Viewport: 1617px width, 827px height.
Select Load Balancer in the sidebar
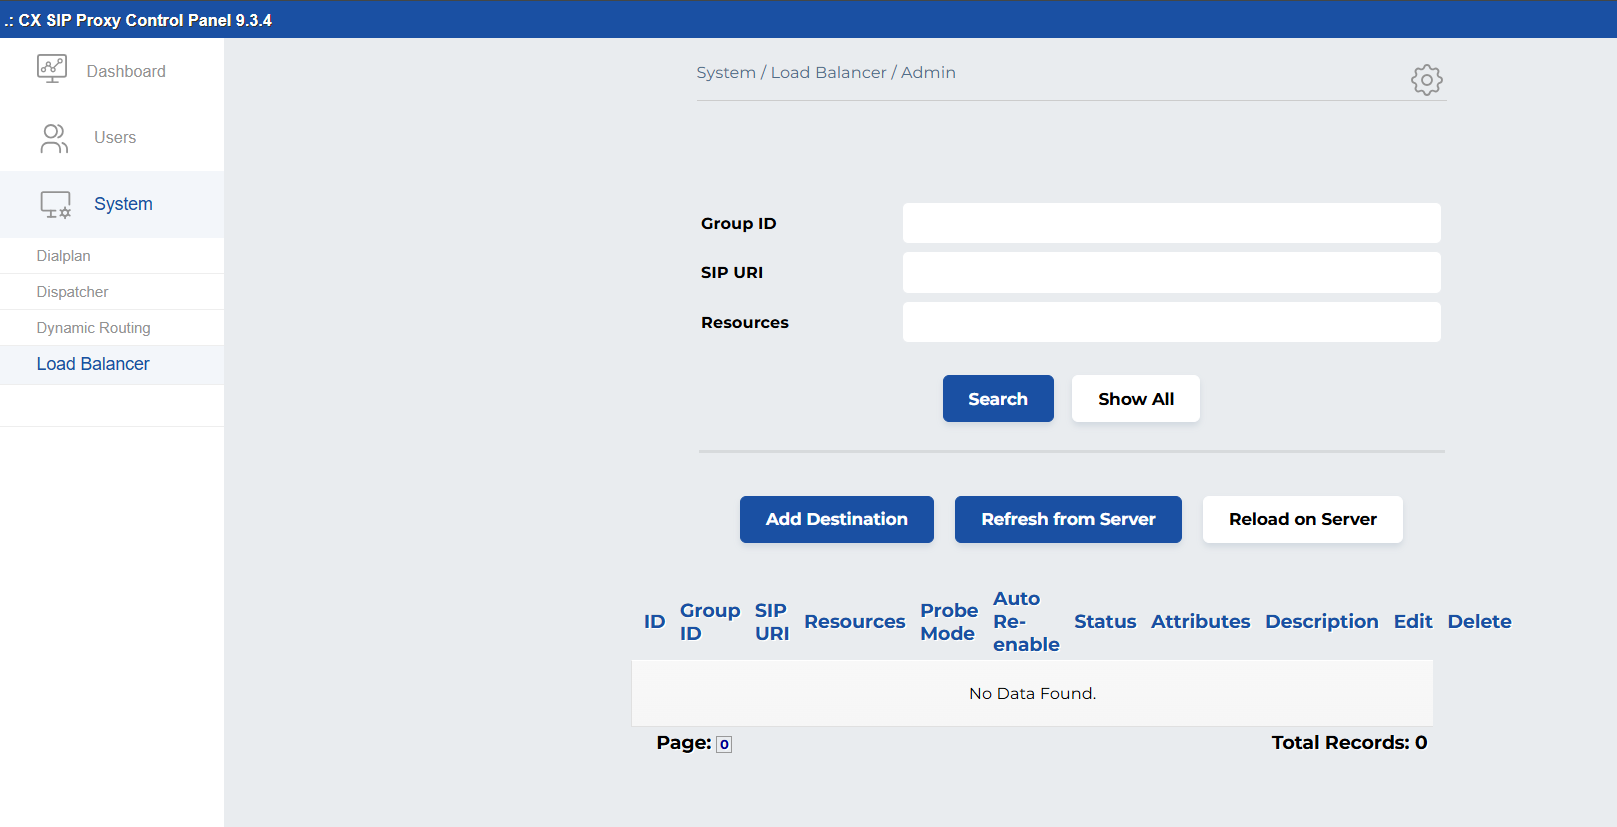[93, 364]
